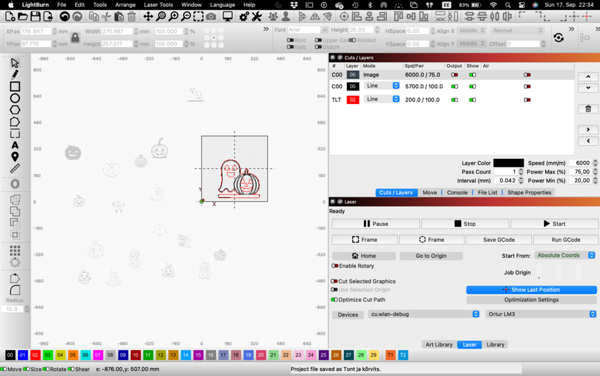600x376 pixels.
Task: Select the red 02 palette swatch
Action: tap(35, 355)
